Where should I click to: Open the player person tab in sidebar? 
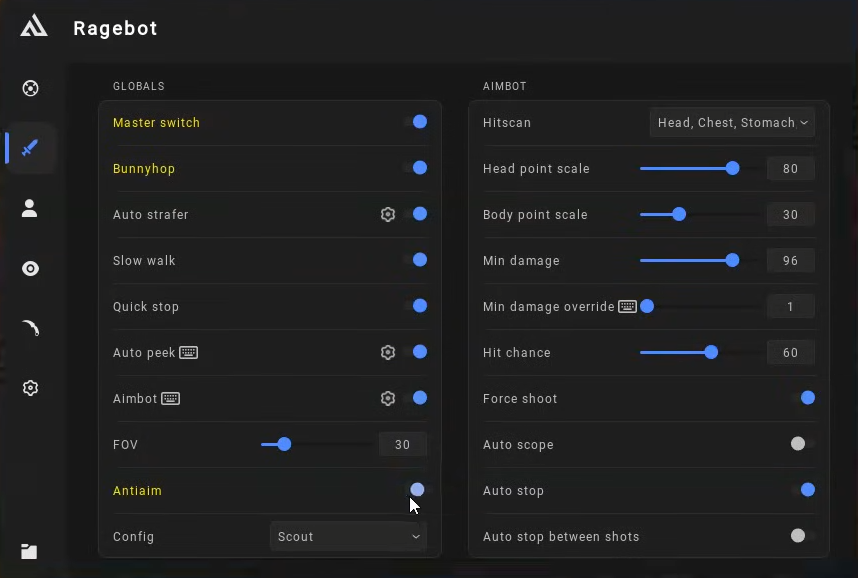click(x=30, y=208)
